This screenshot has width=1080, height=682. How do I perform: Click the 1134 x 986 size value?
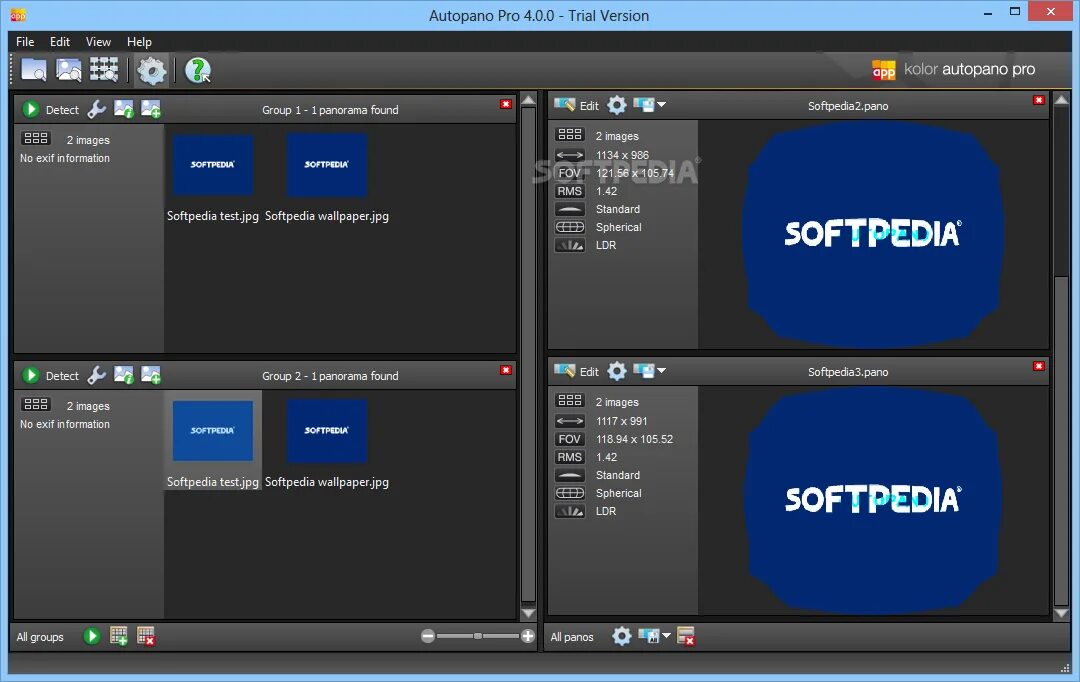(622, 155)
